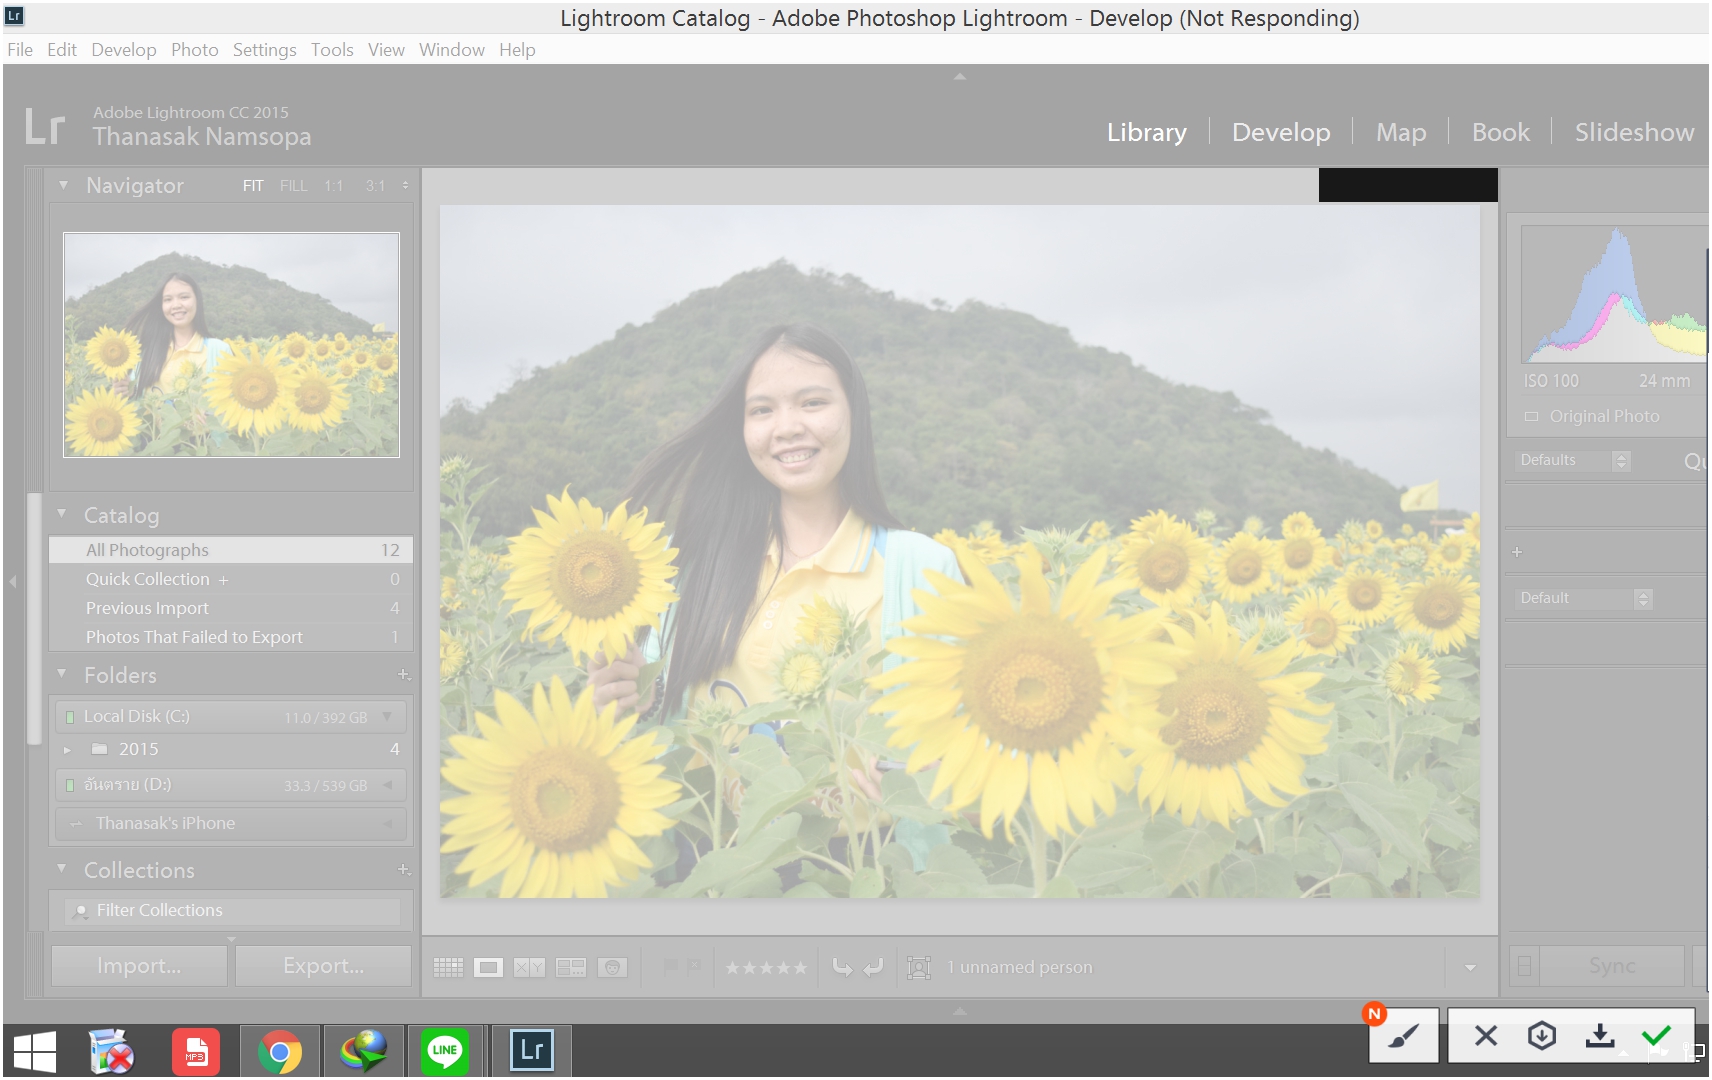The width and height of the screenshot is (1712, 1080).
Task: Click the Lr identity plate logo
Action: coord(45,128)
